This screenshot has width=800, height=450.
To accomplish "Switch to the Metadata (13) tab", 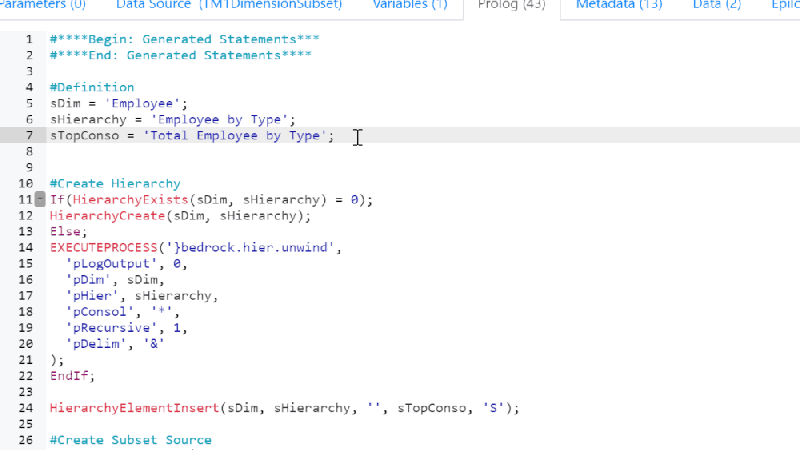I will [x=619, y=5].
